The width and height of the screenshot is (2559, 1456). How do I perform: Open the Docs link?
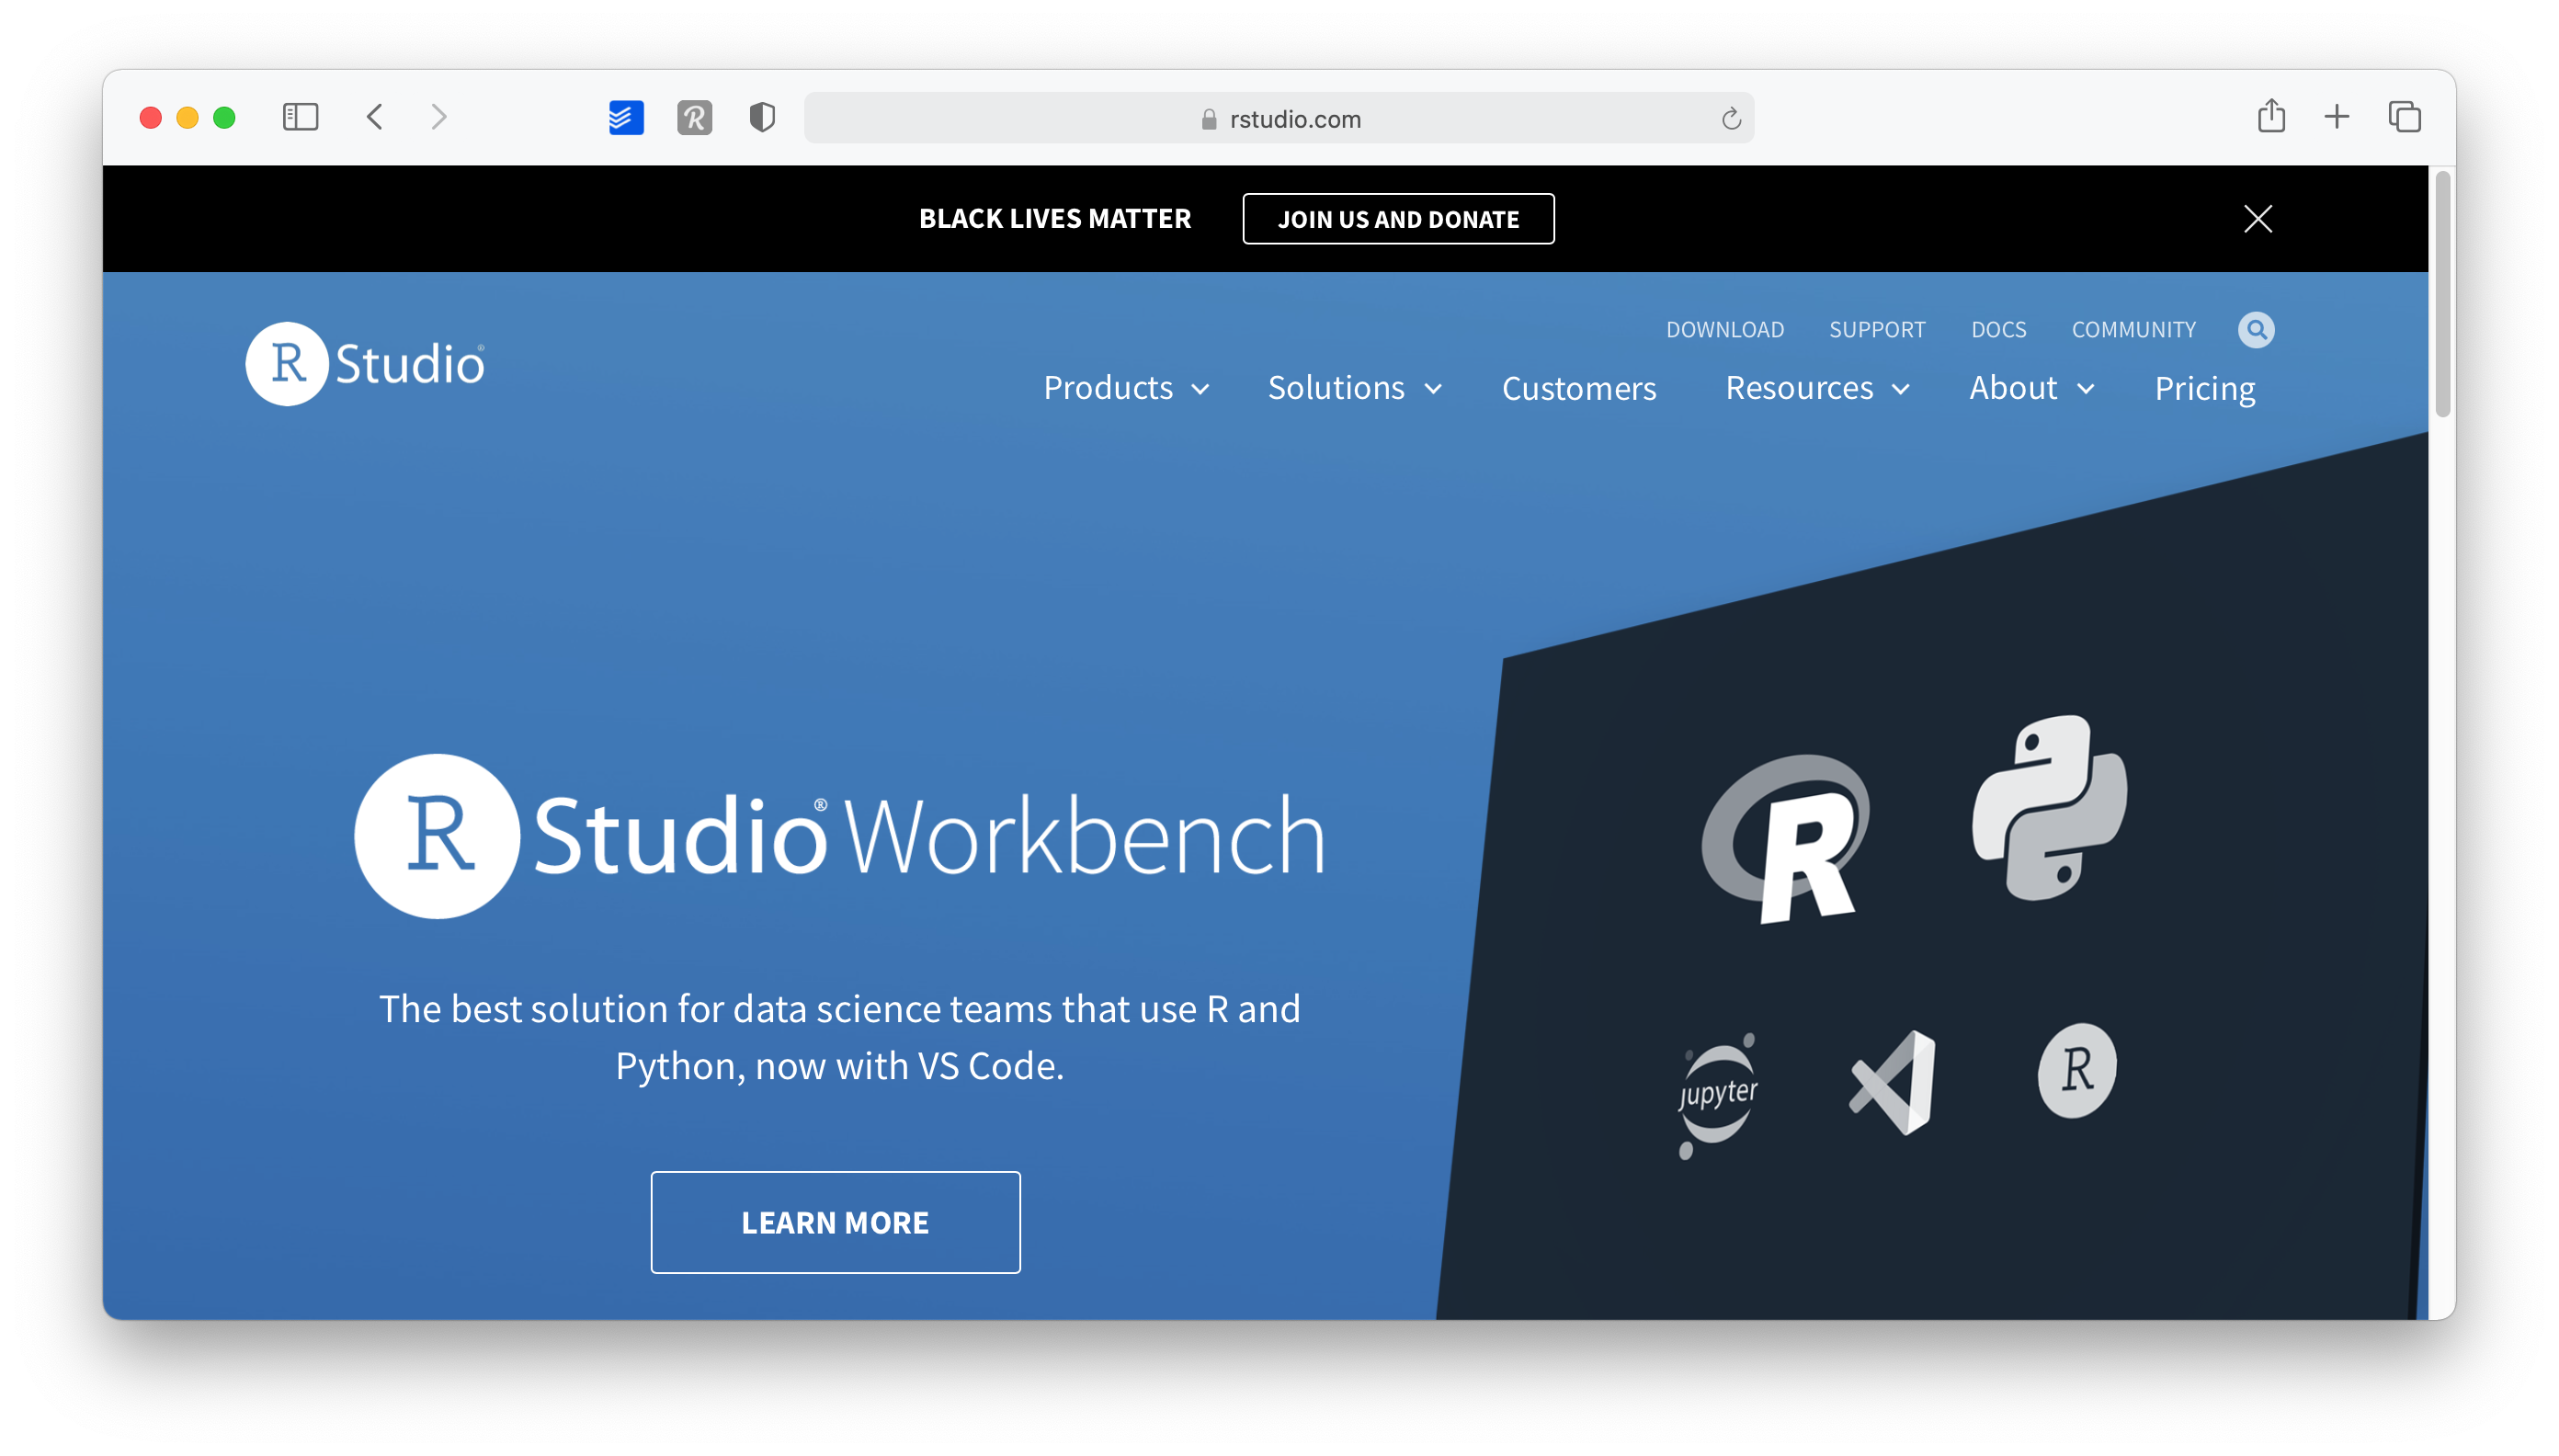[1997, 329]
